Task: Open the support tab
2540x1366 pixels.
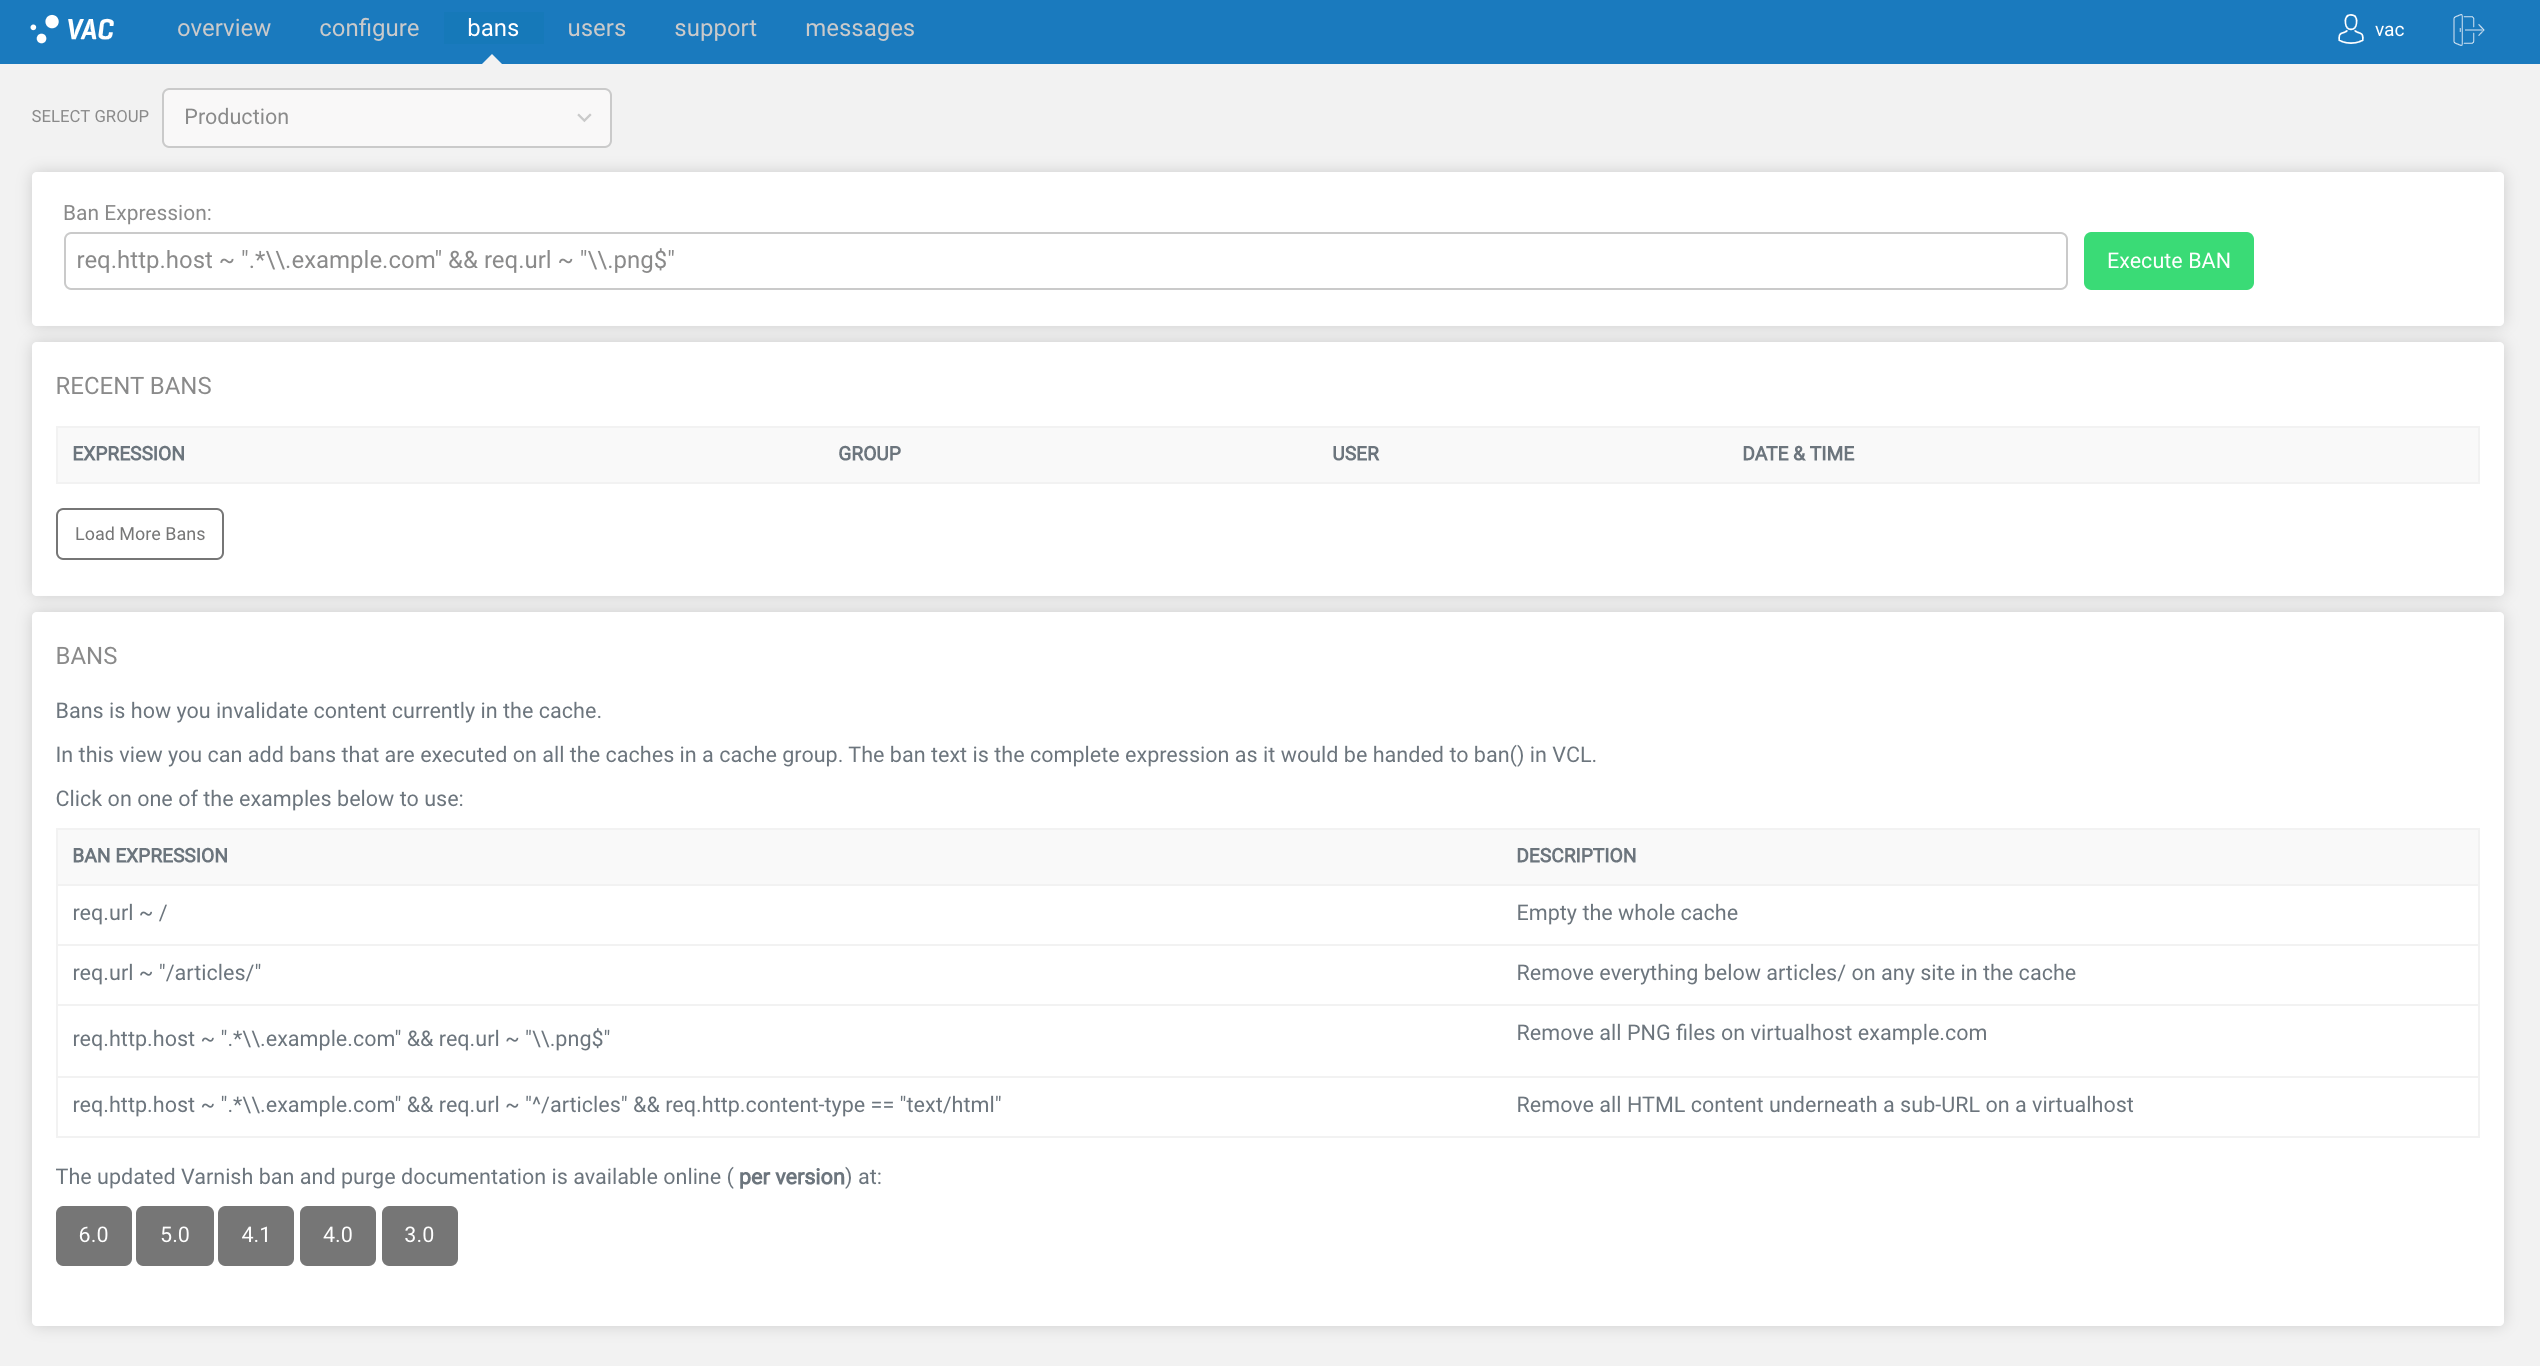Action: tap(715, 28)
